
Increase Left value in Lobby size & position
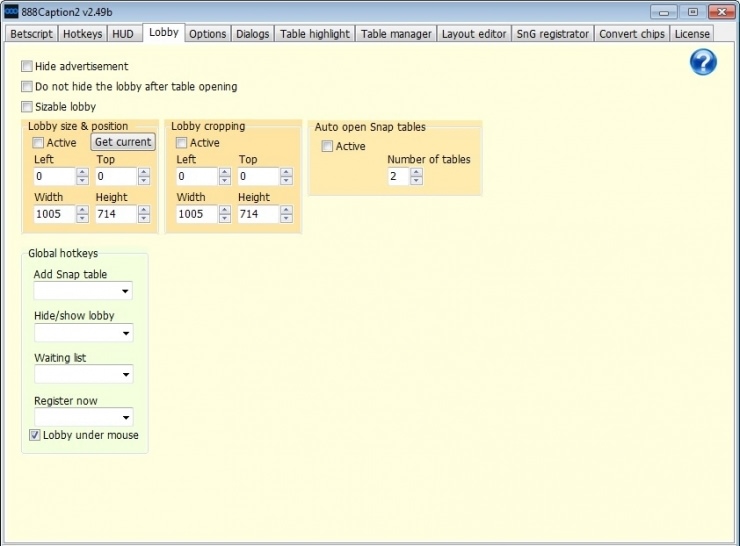point(83,172)
